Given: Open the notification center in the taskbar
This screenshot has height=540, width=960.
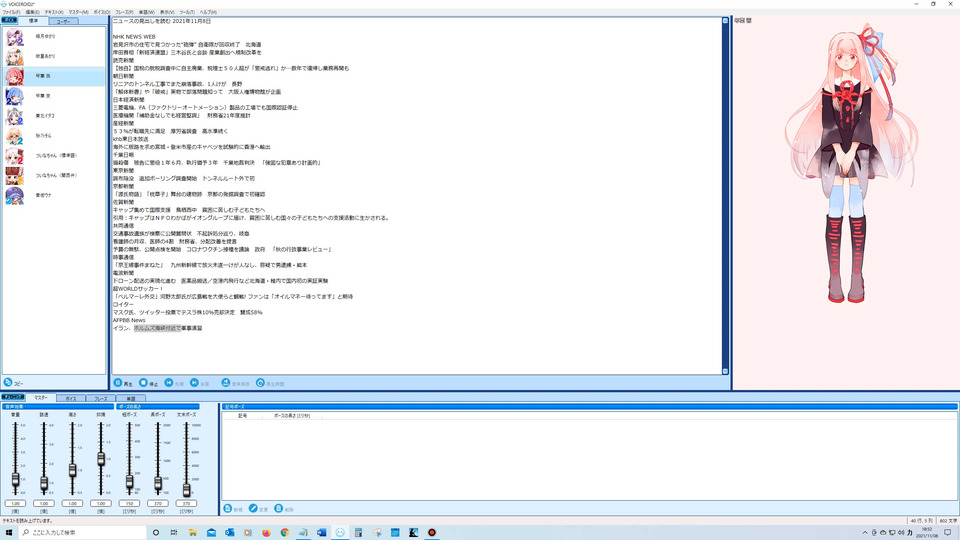Looking at the screenshot, I should coord(948,533).
